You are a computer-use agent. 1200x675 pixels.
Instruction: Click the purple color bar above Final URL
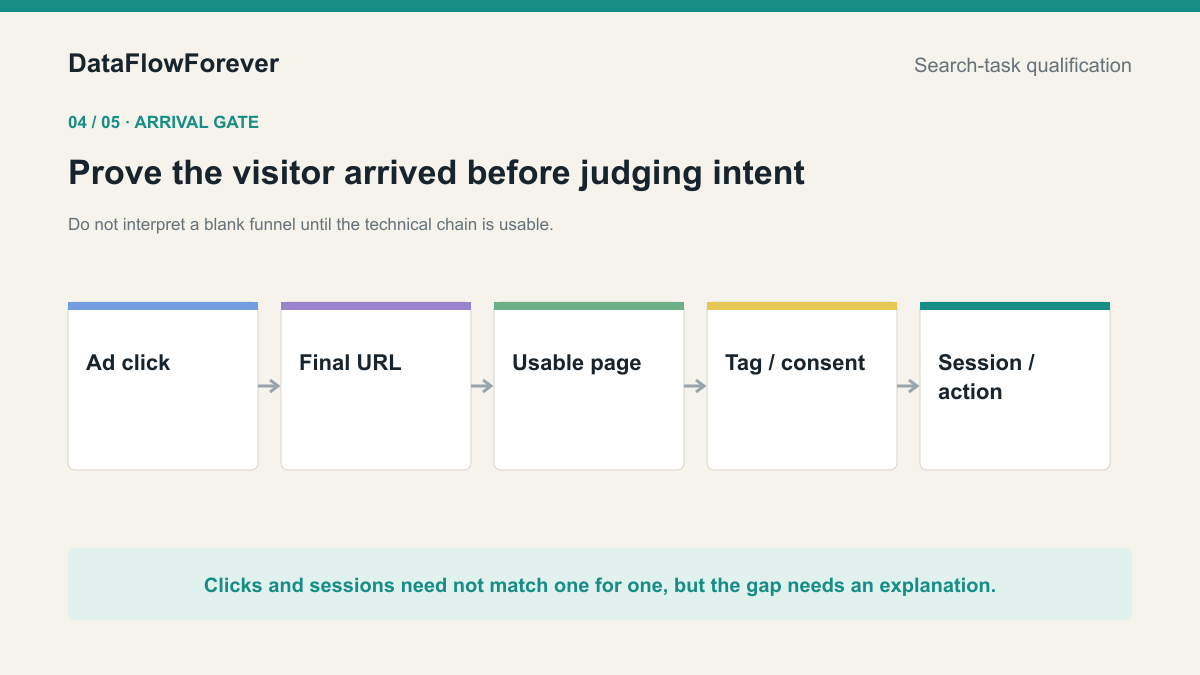[376, 306]
